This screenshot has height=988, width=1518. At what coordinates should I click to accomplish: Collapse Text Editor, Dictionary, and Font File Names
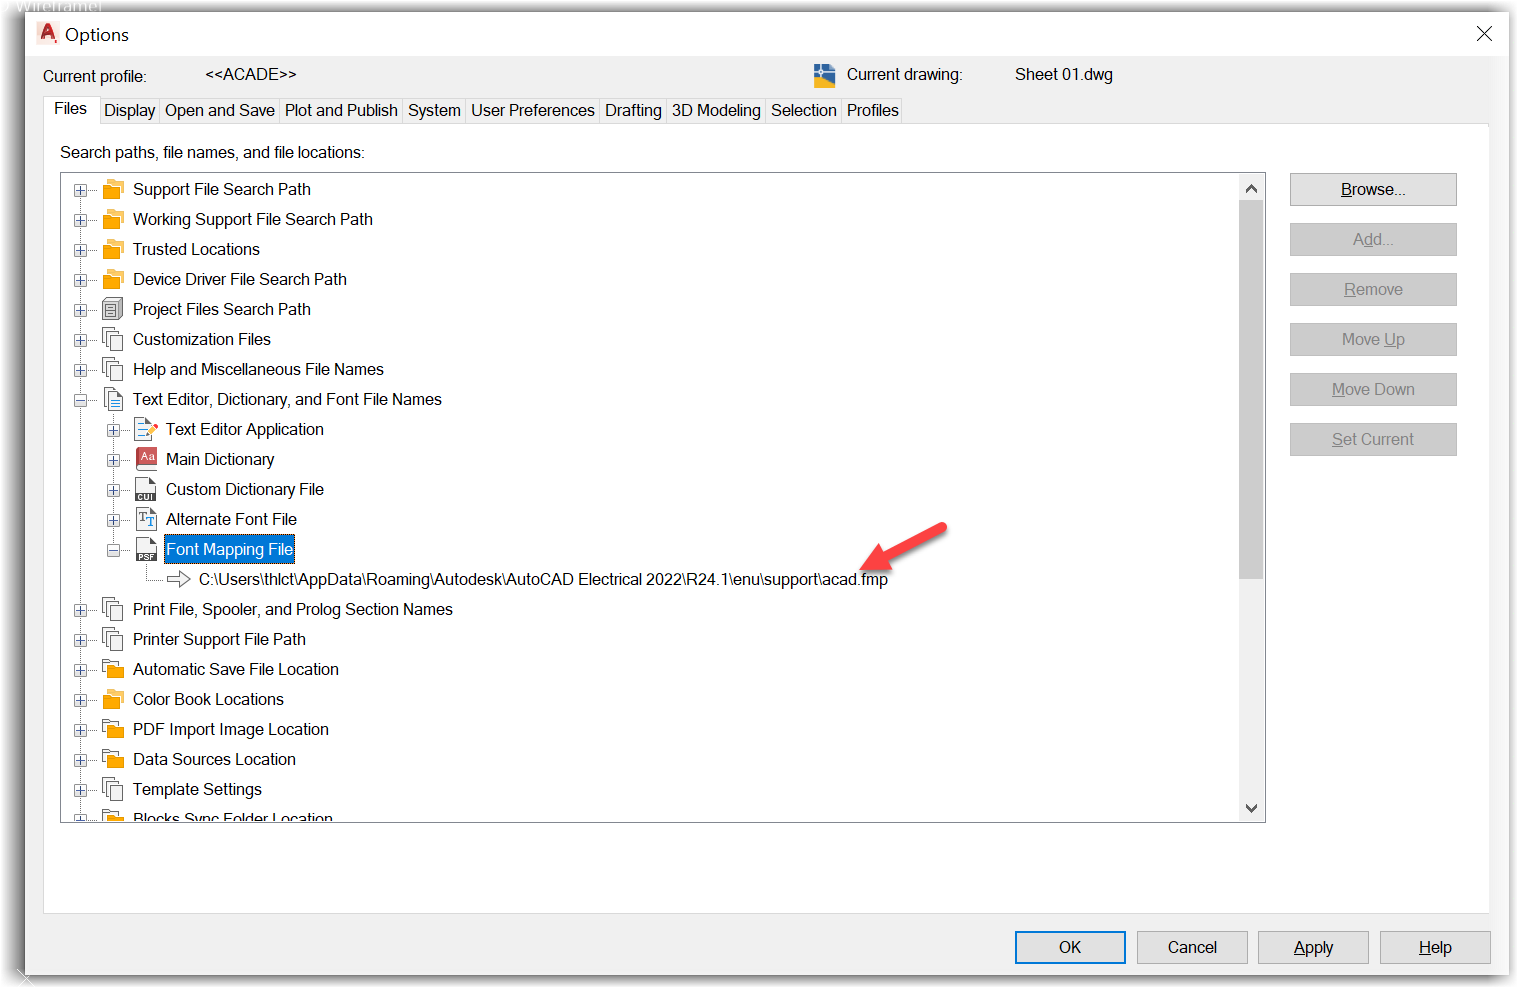click(x=80, y=400)
